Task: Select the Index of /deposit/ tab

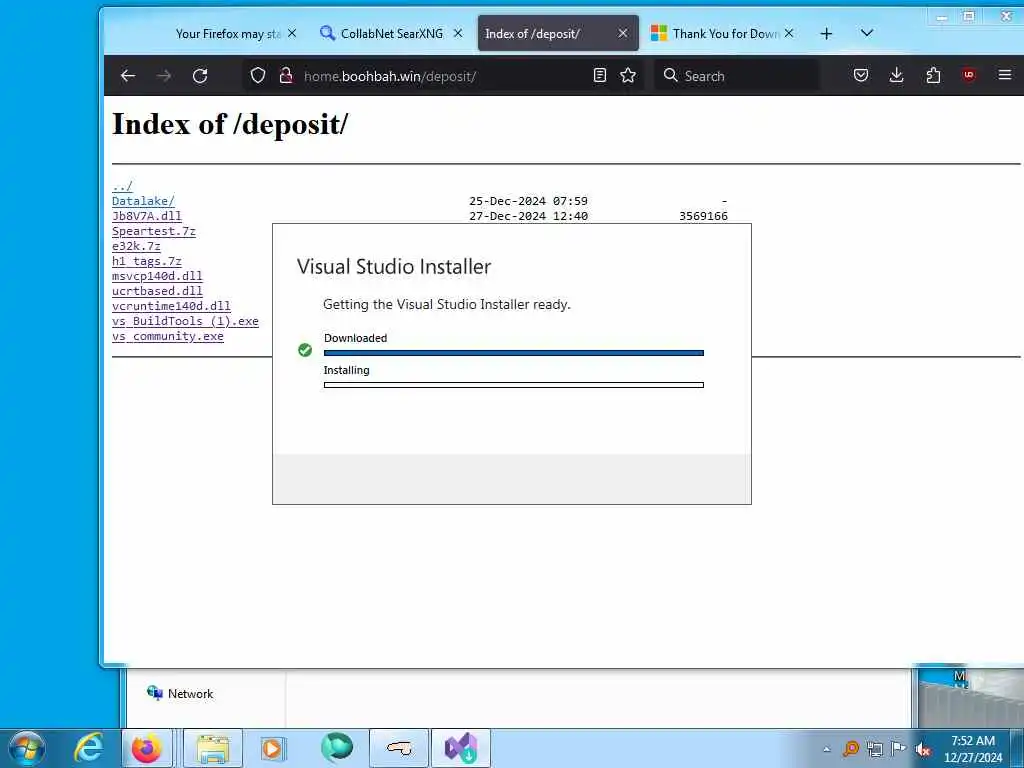Action: (x=558, y=33)
